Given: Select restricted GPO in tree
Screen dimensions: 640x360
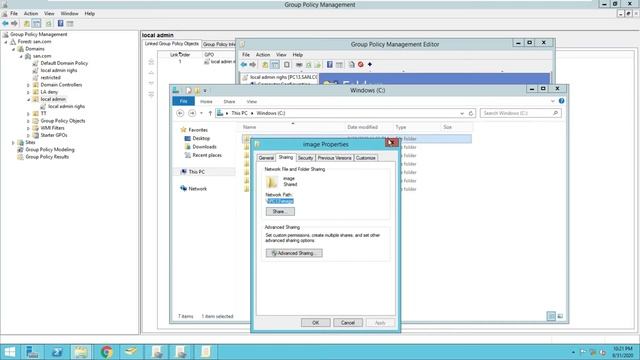Looking at the screenshot, I should pos(50,78).
